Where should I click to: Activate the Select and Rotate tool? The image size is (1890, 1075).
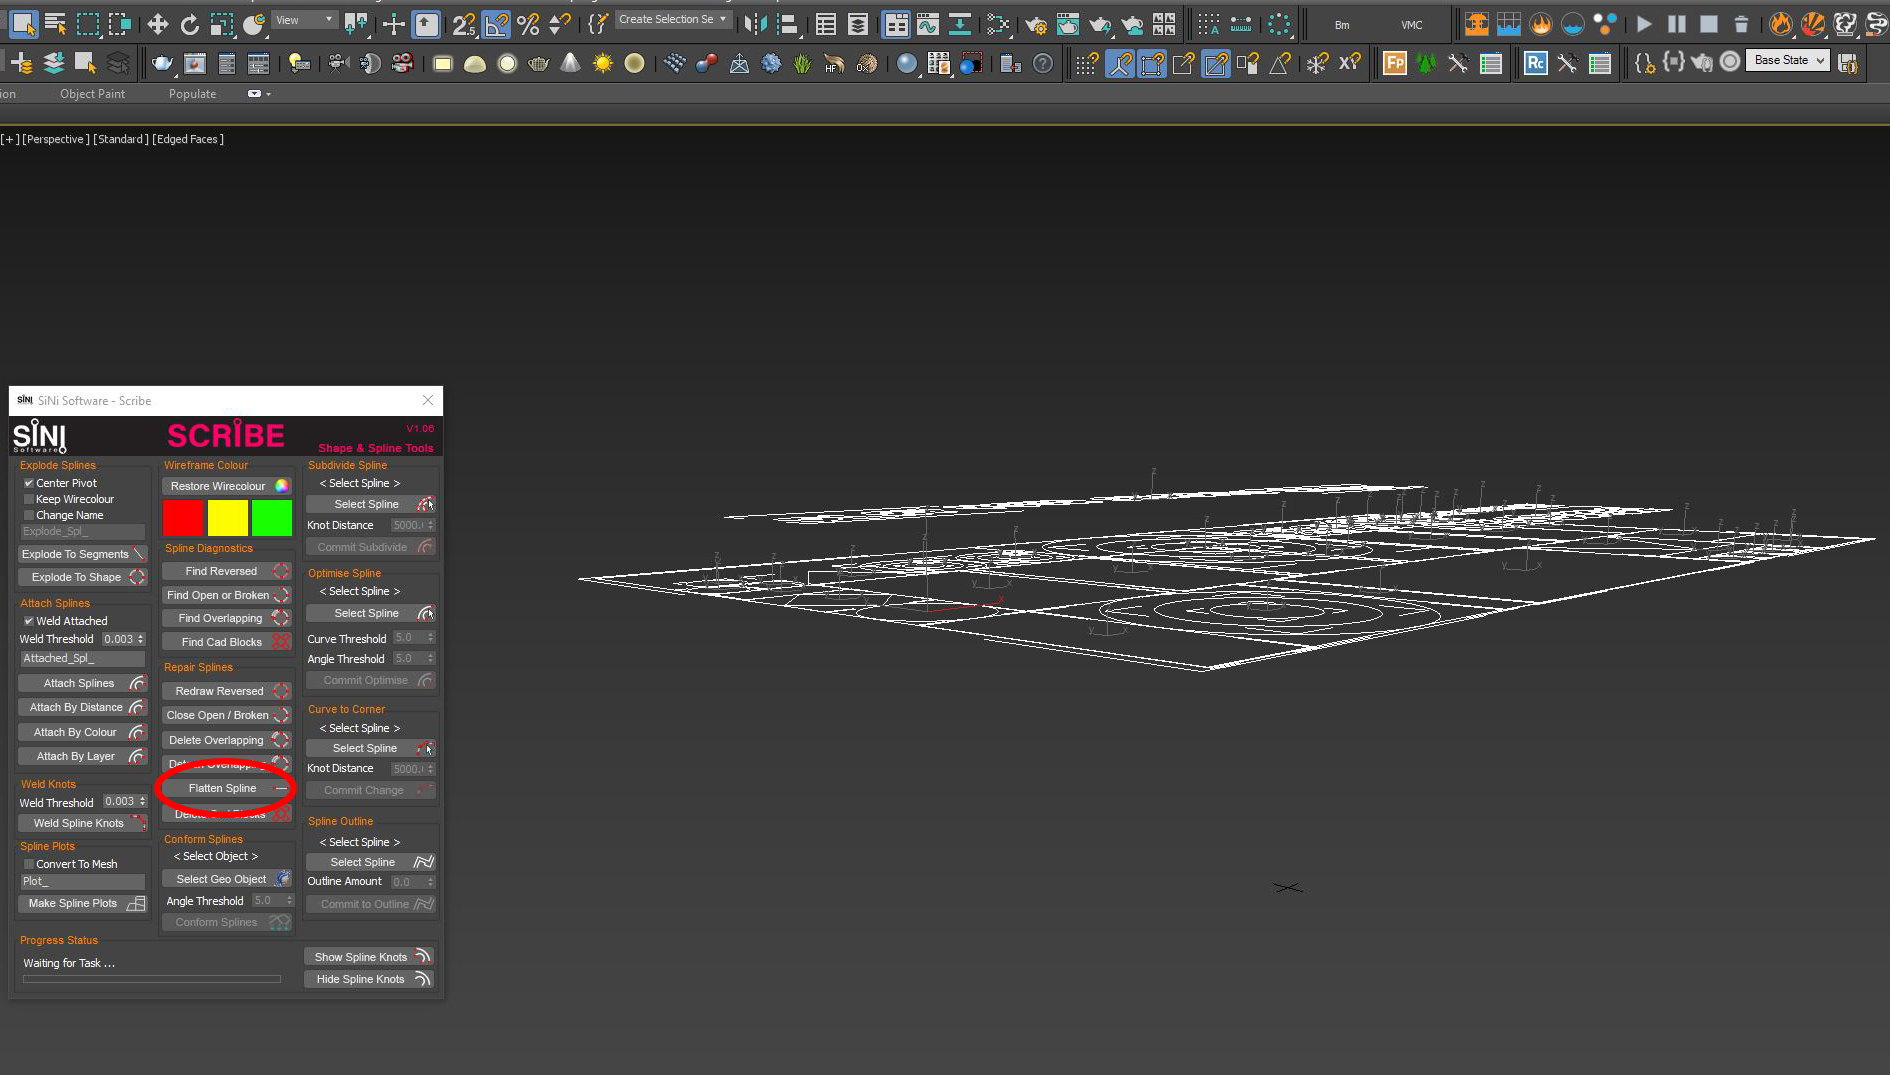click(189, 23)
